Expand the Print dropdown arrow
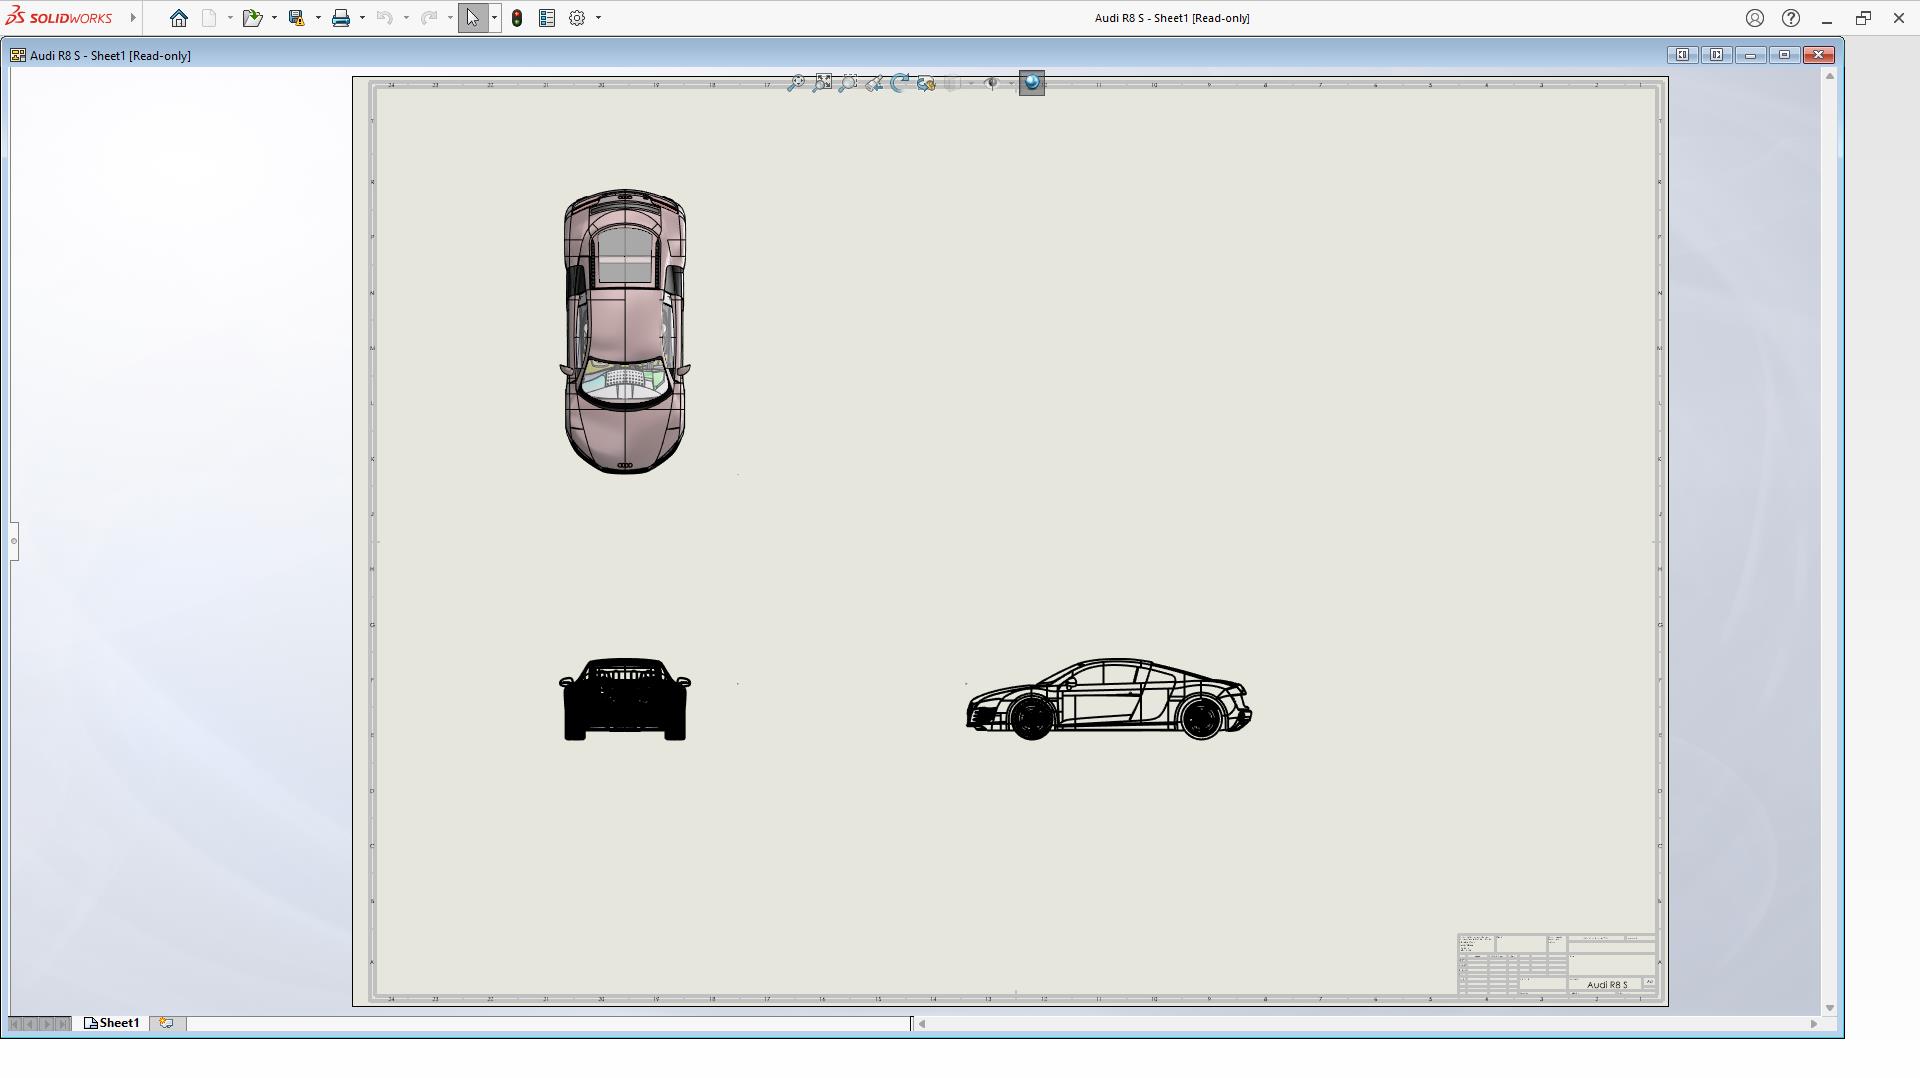 pos(362,18)
